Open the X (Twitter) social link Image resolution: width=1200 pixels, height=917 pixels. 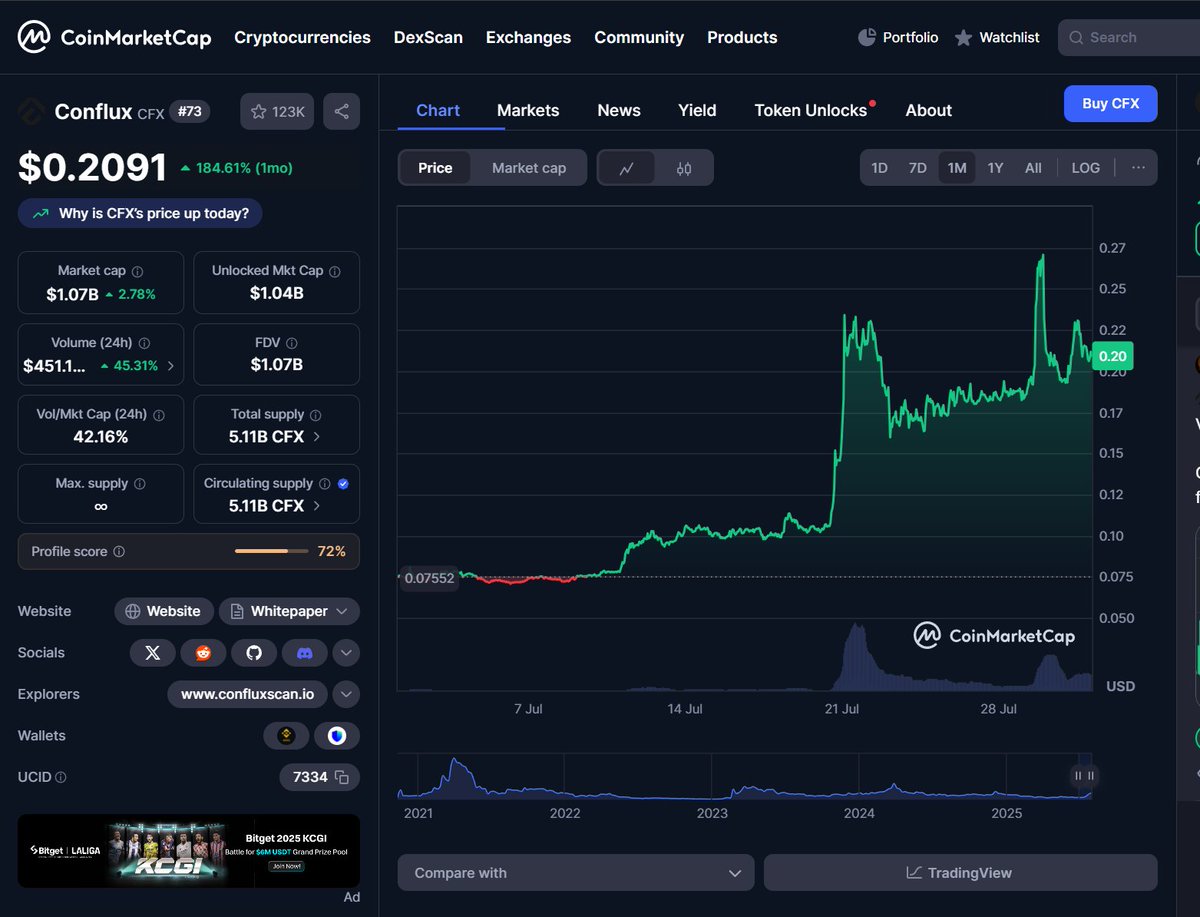[x=153, y=653]
